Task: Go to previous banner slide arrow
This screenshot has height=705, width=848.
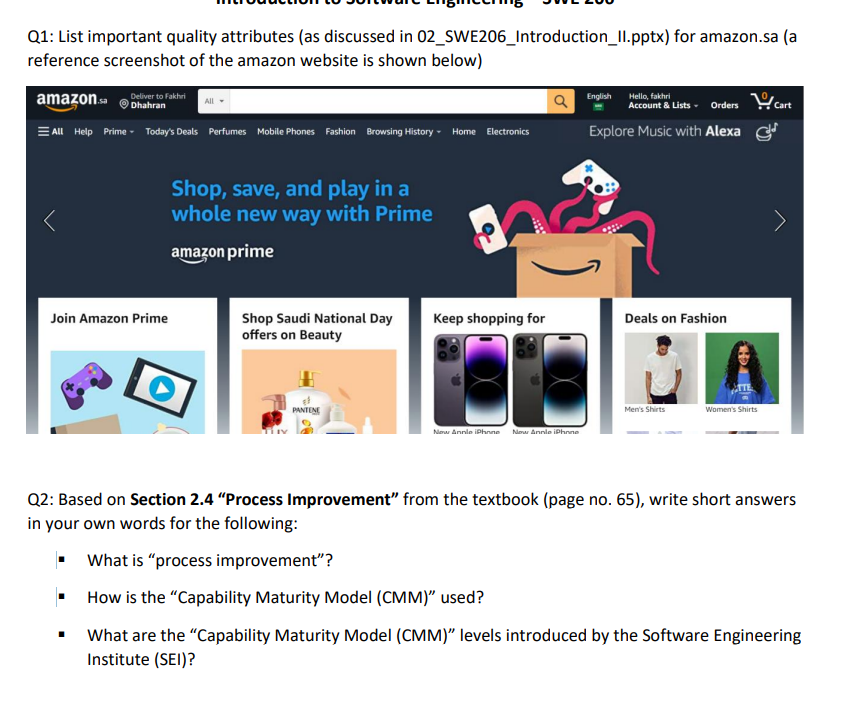Action: (x=49, y=221)
